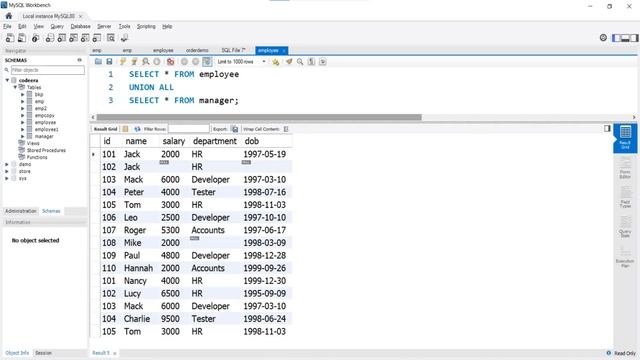Toggle Wrap Cell Content icon
The height and width of the screenshot is (360, 640).
click(286, 129)
